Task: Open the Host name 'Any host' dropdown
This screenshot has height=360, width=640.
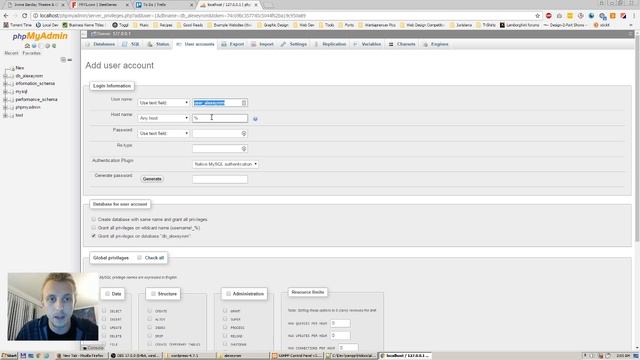Action: tap(163, 118)
